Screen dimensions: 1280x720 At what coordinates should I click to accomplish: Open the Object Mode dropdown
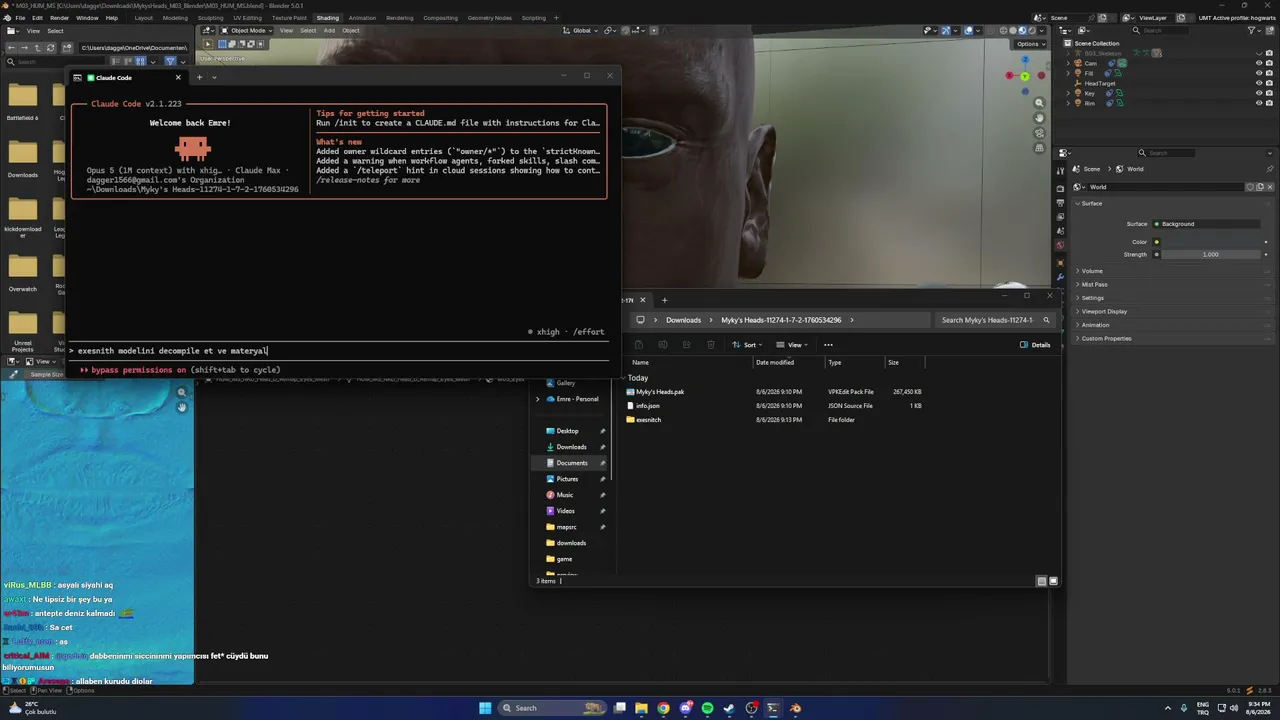pos(246,30)
